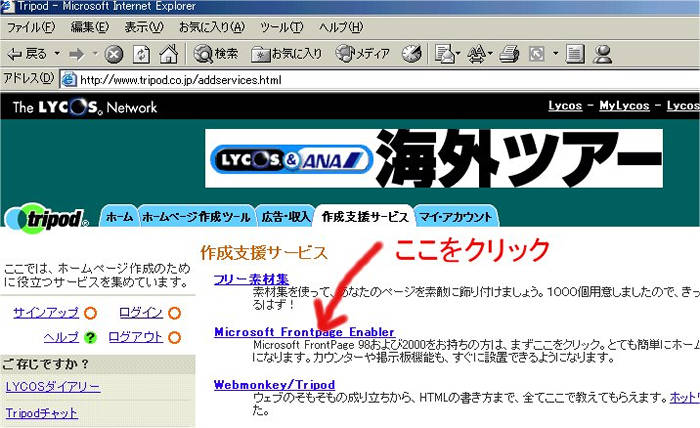Switch to the ホームページ作成ツール tab
The image size is (700, 428).
(196, 217)
